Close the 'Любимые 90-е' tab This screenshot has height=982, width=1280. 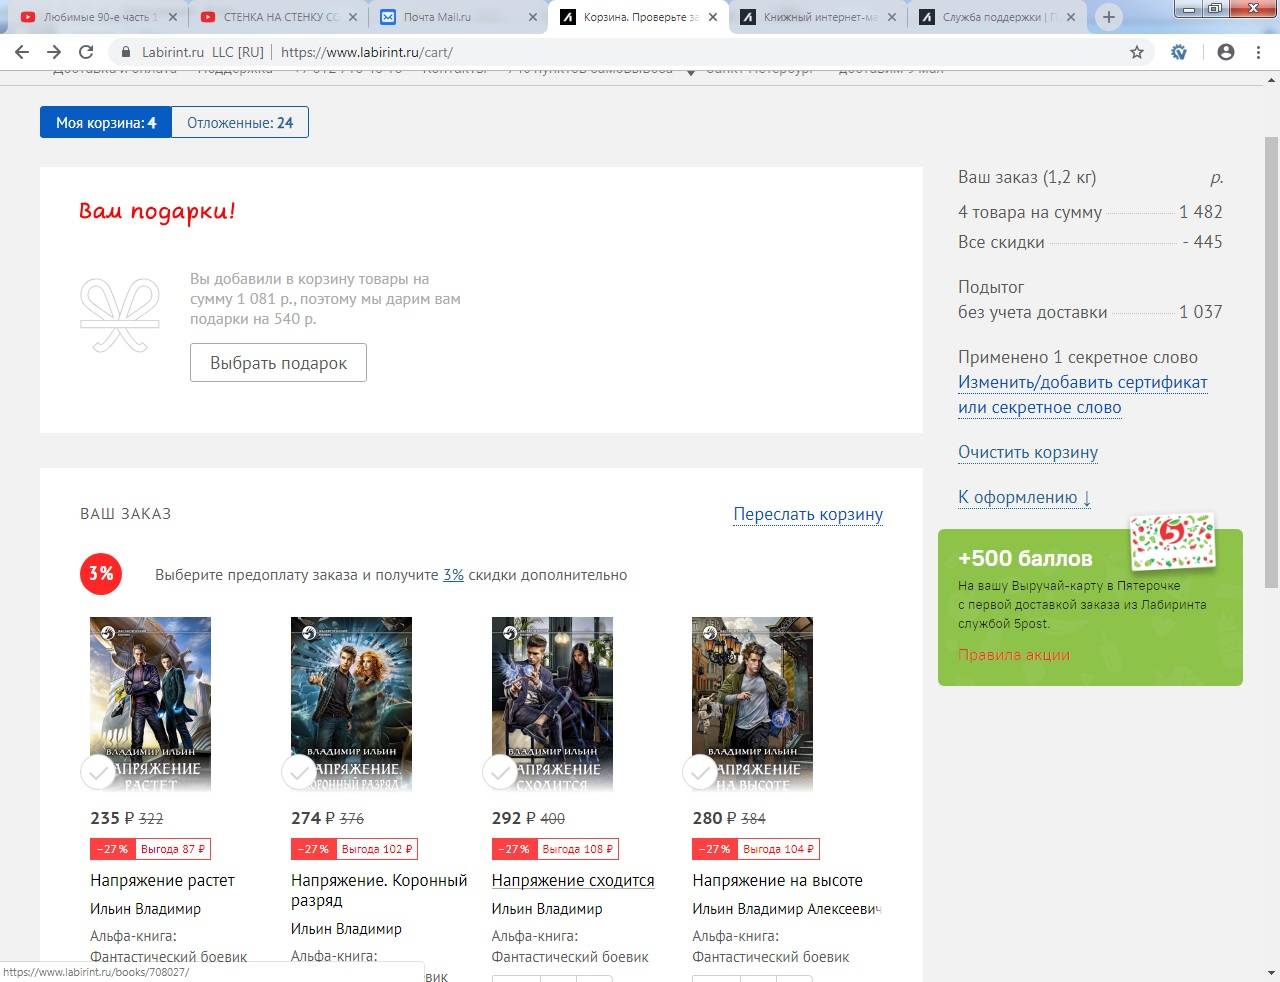[172, 17]
